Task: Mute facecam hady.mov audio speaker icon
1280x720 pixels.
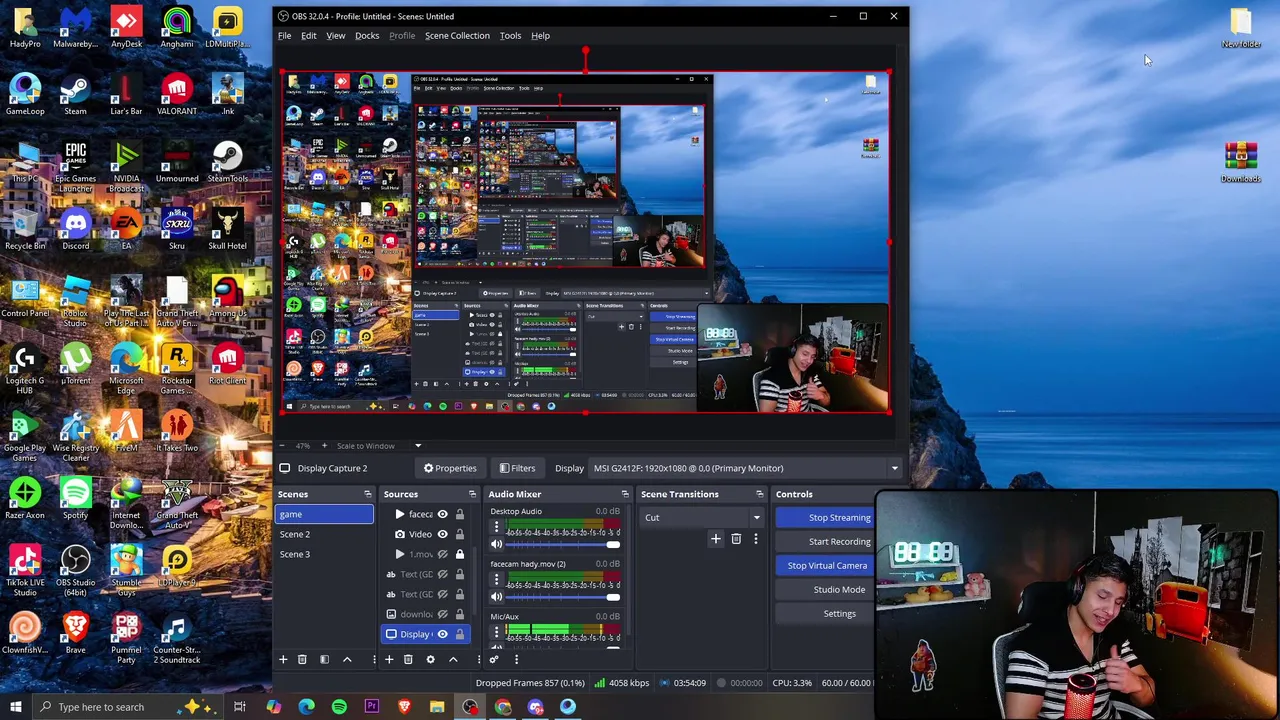Action: point(496,596)
